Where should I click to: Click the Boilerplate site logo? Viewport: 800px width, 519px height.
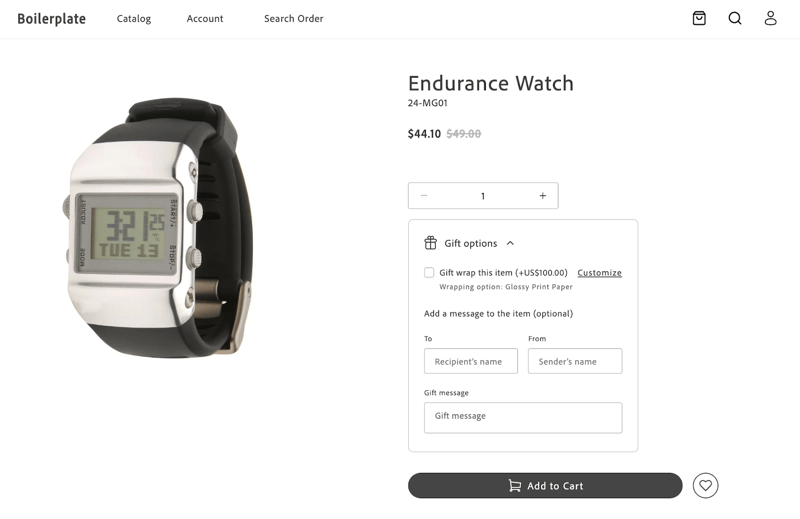point(52,19)
